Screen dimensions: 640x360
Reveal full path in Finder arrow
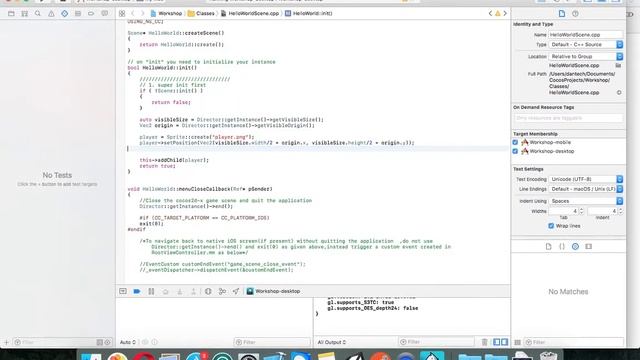coord(619,93)
